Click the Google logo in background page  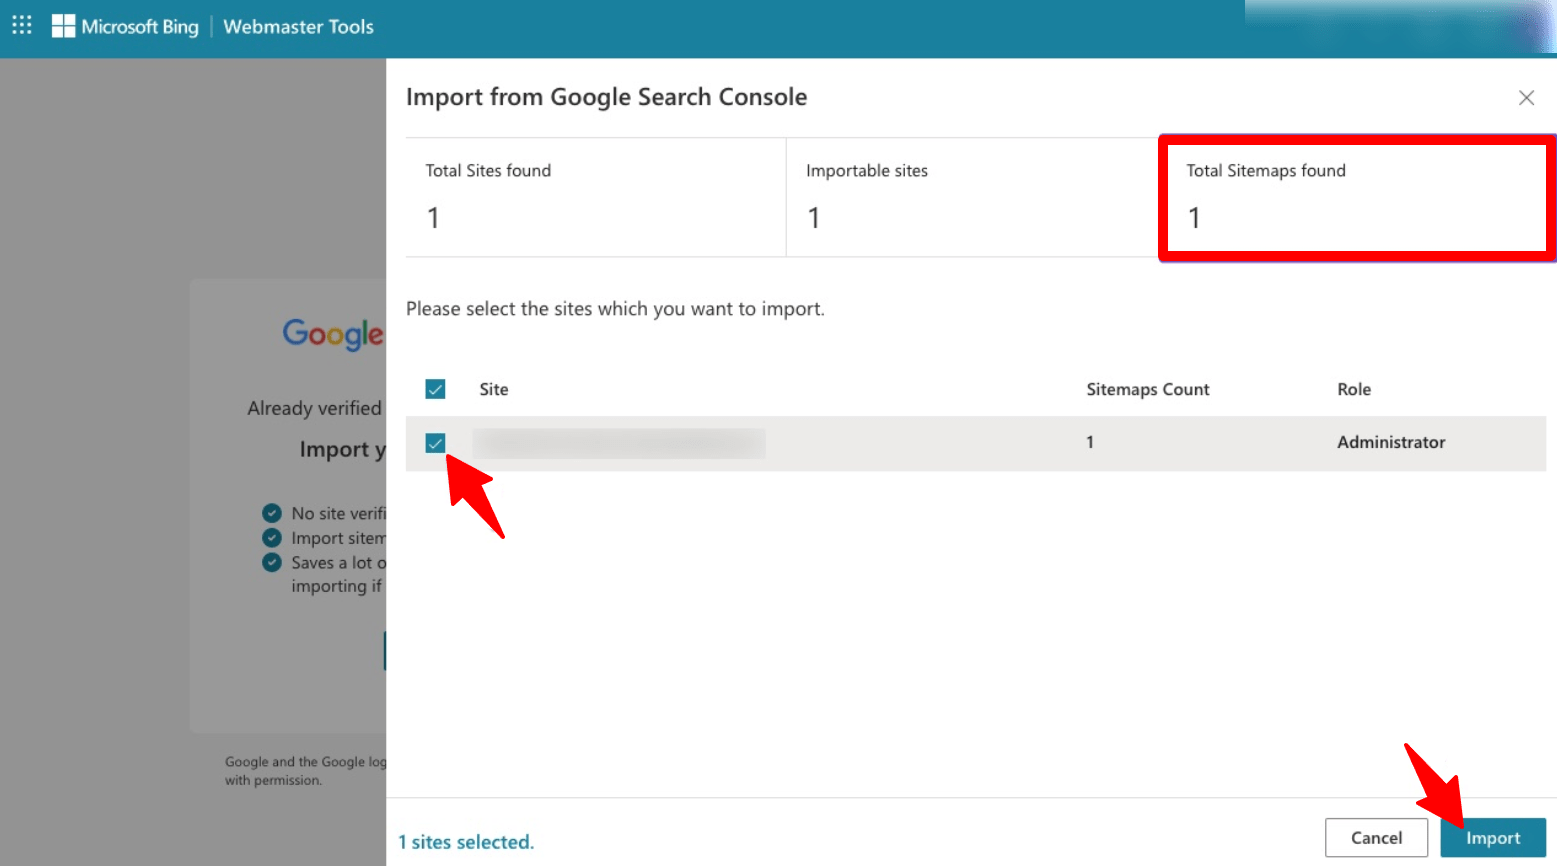point(333,335)
